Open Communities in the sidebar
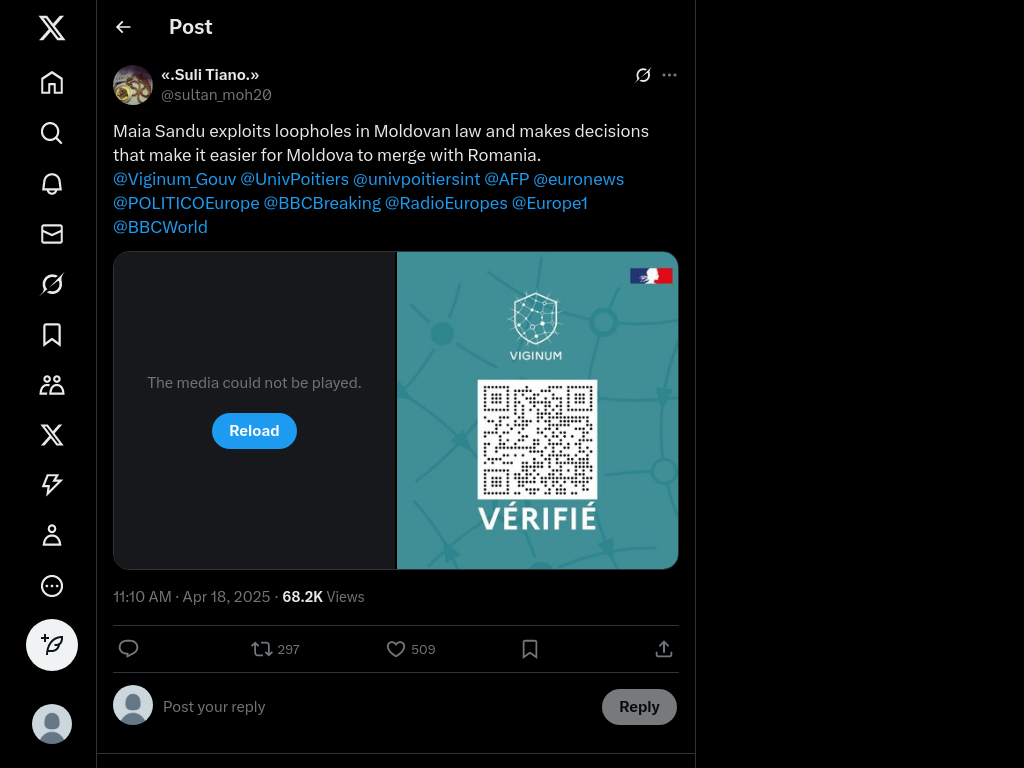Image resolution: width=1024 pixels, height=768 pixels. click(x=52, y=385)
